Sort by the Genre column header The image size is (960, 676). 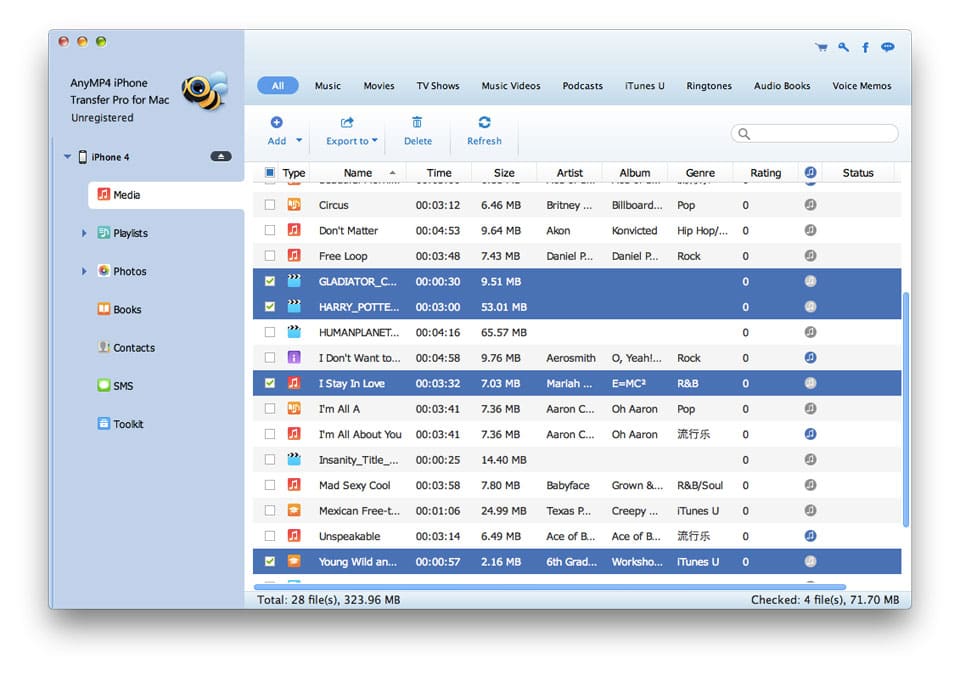700,173
